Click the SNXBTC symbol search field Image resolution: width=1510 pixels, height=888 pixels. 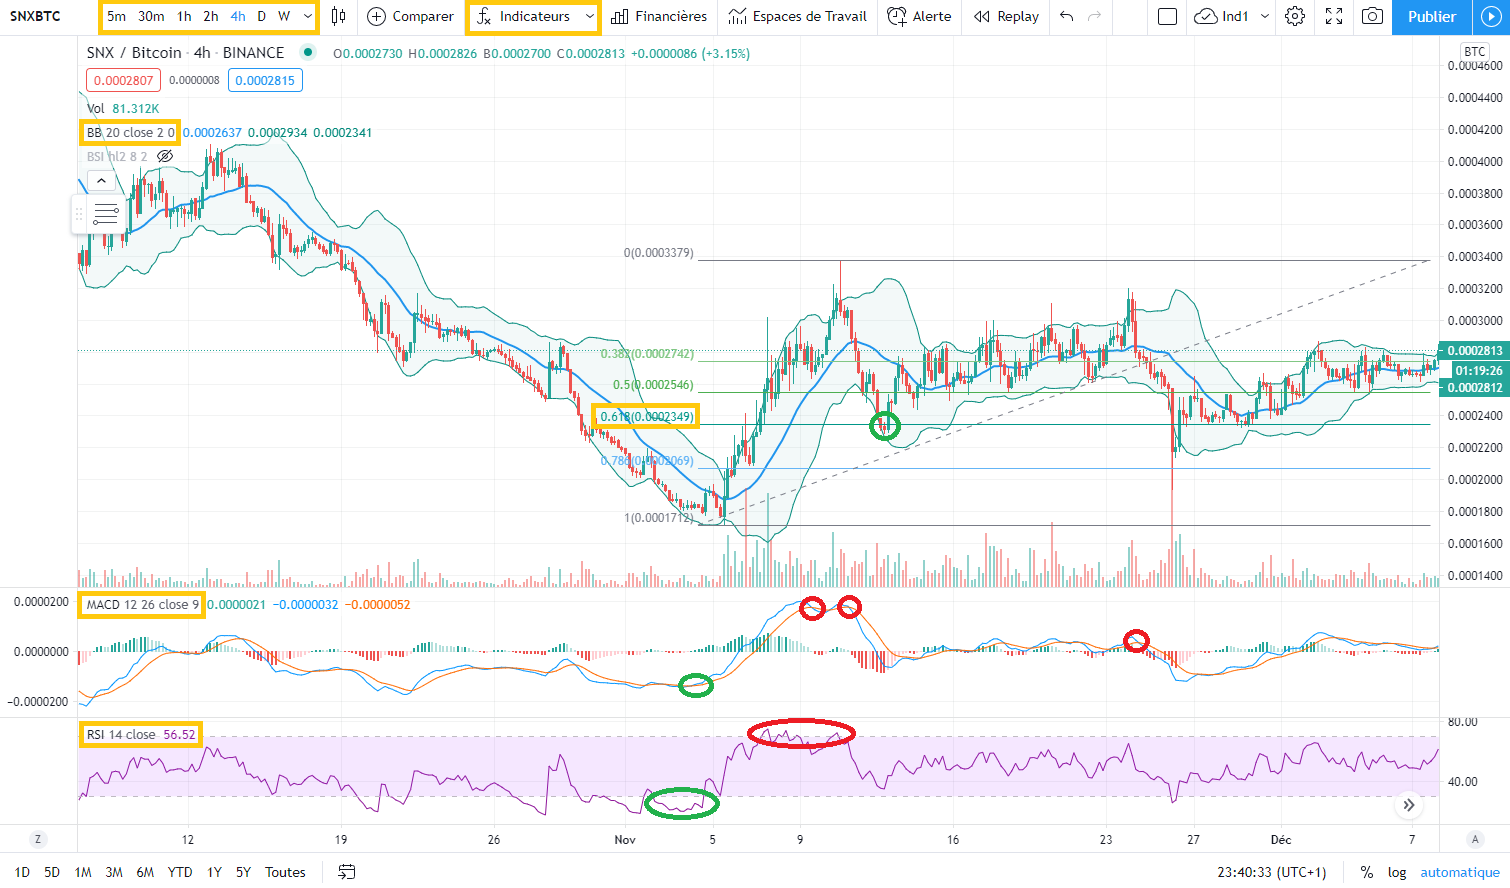tap(35, 16)
